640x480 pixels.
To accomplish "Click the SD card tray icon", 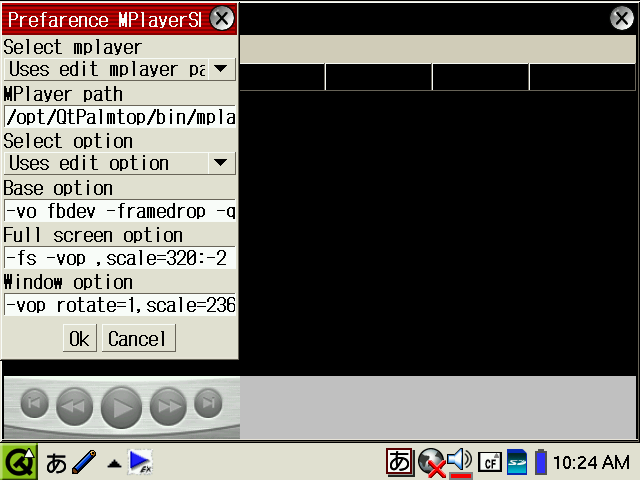I will click(x=517, y=462).
